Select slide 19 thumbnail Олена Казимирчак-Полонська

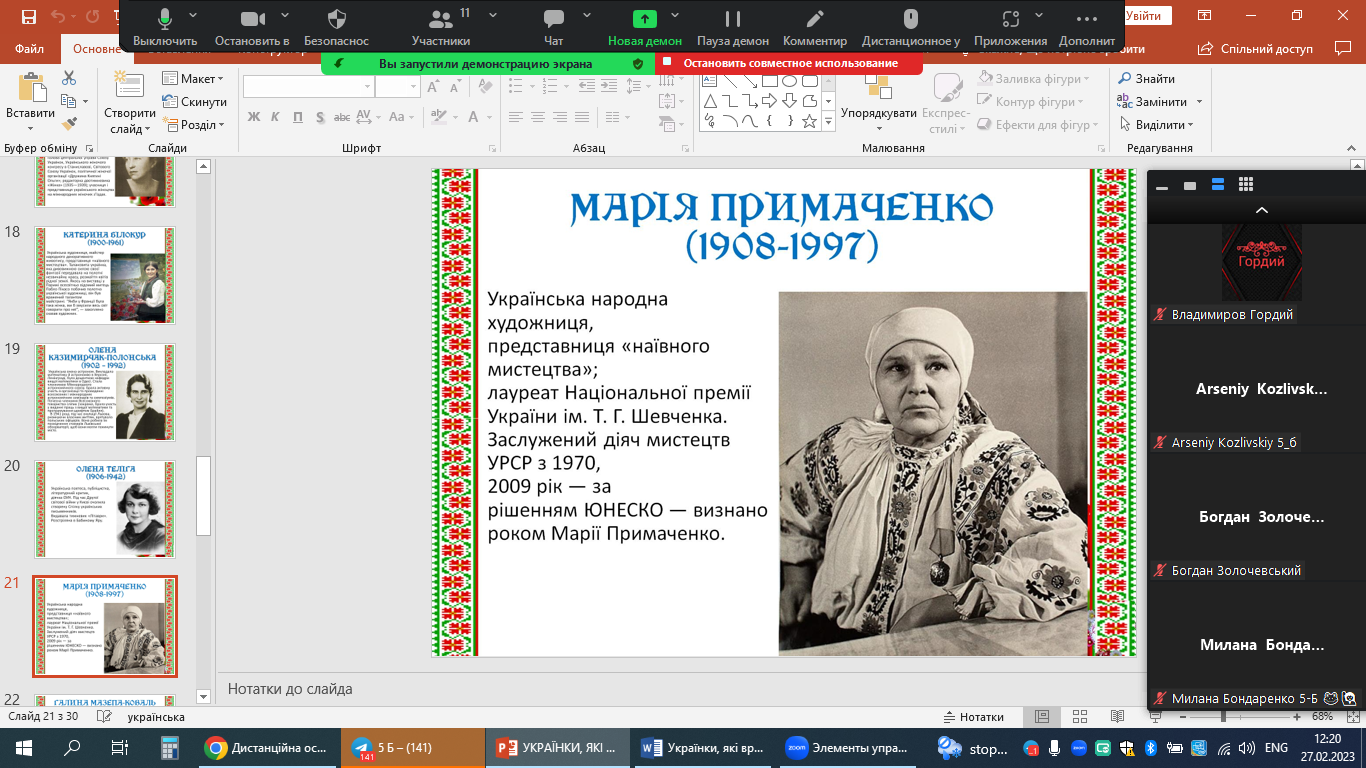point(105,392)
